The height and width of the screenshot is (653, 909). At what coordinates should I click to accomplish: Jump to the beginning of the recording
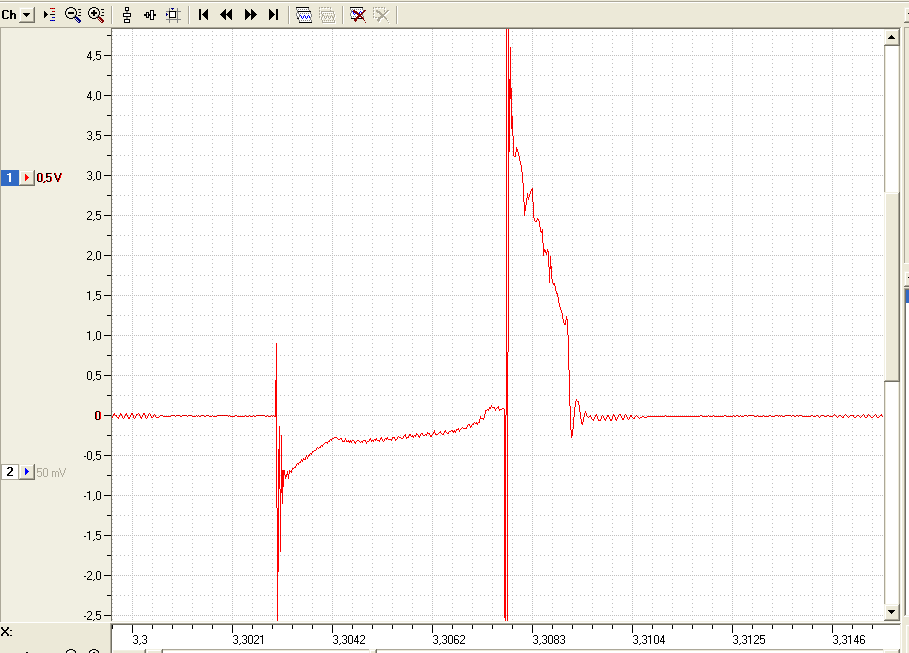tap(203, 14)
